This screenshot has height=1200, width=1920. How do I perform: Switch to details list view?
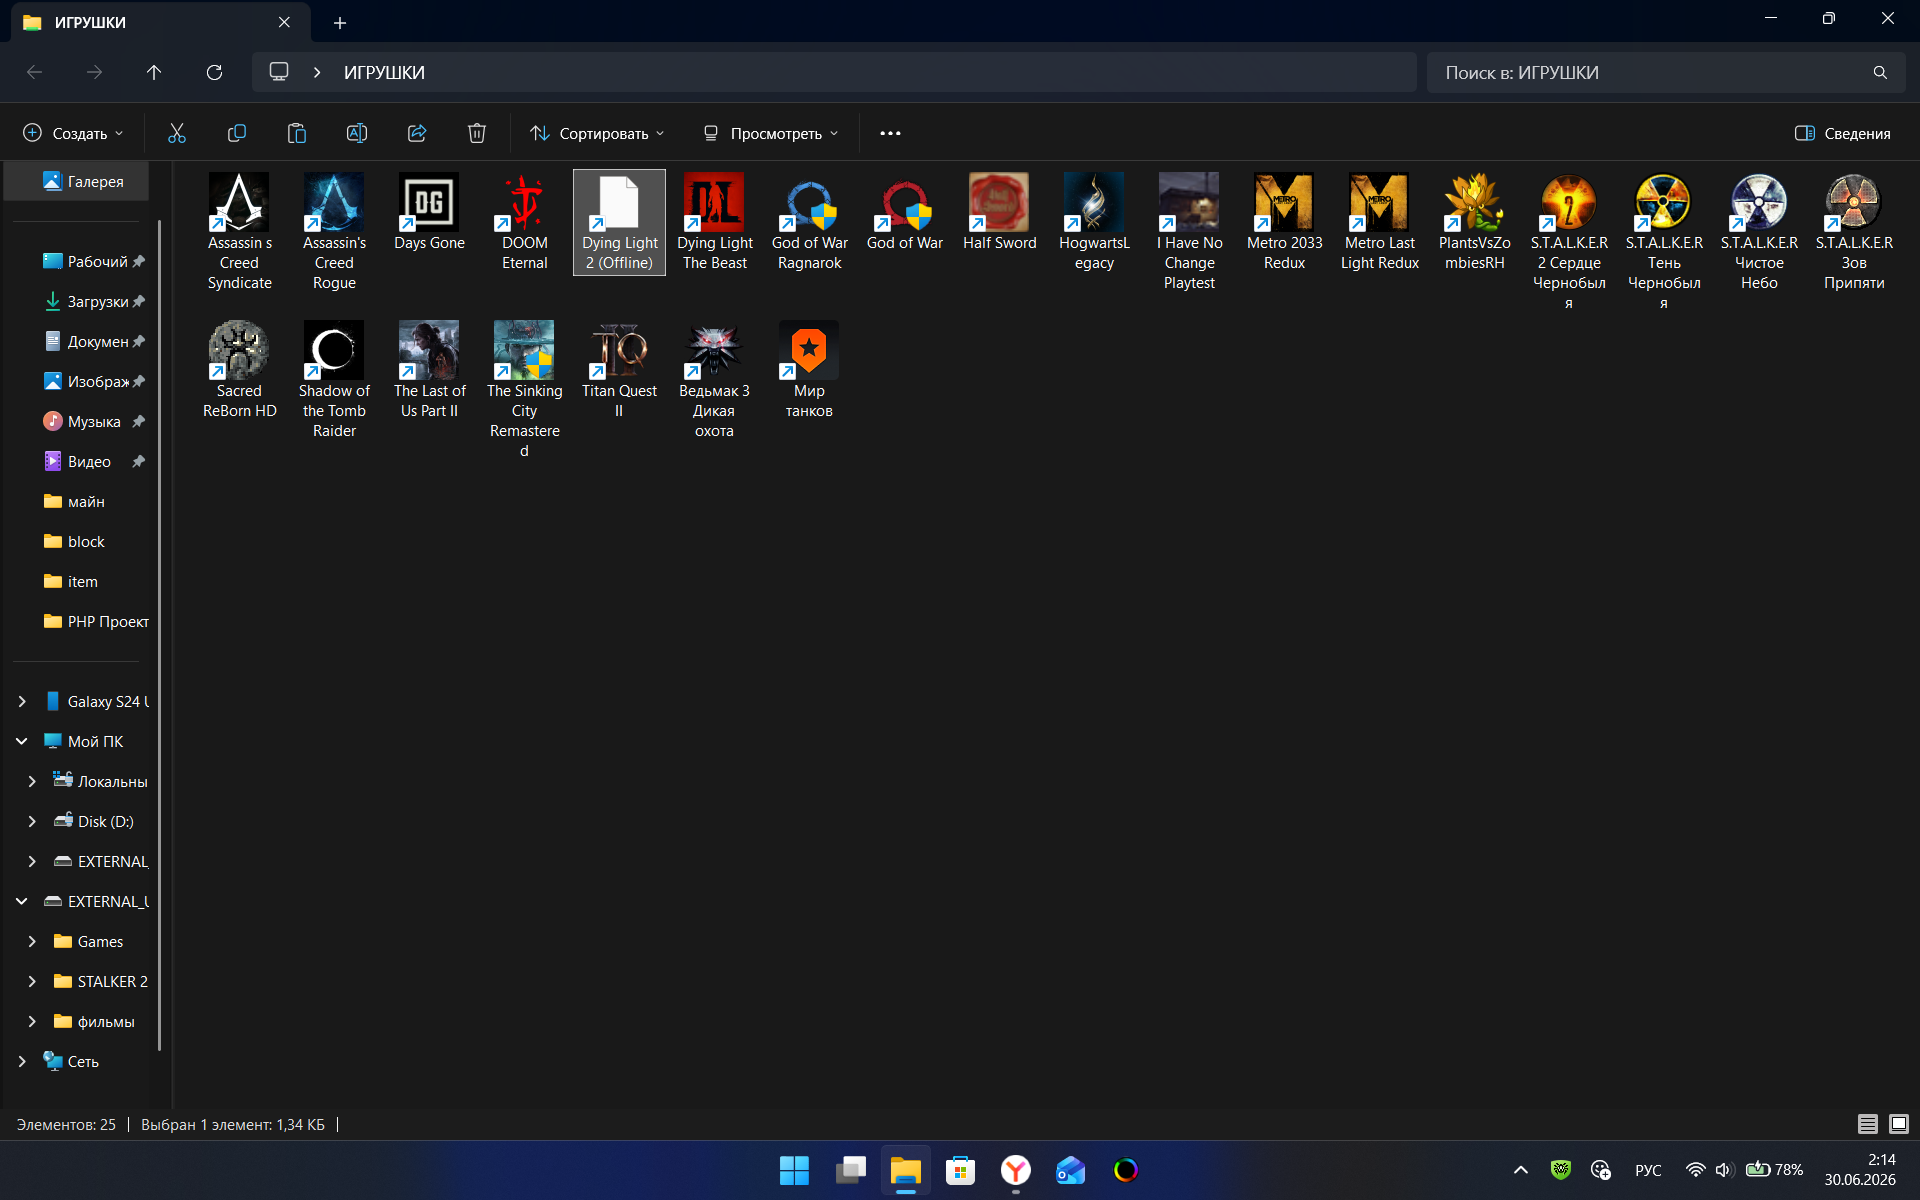[1867, 1124]
